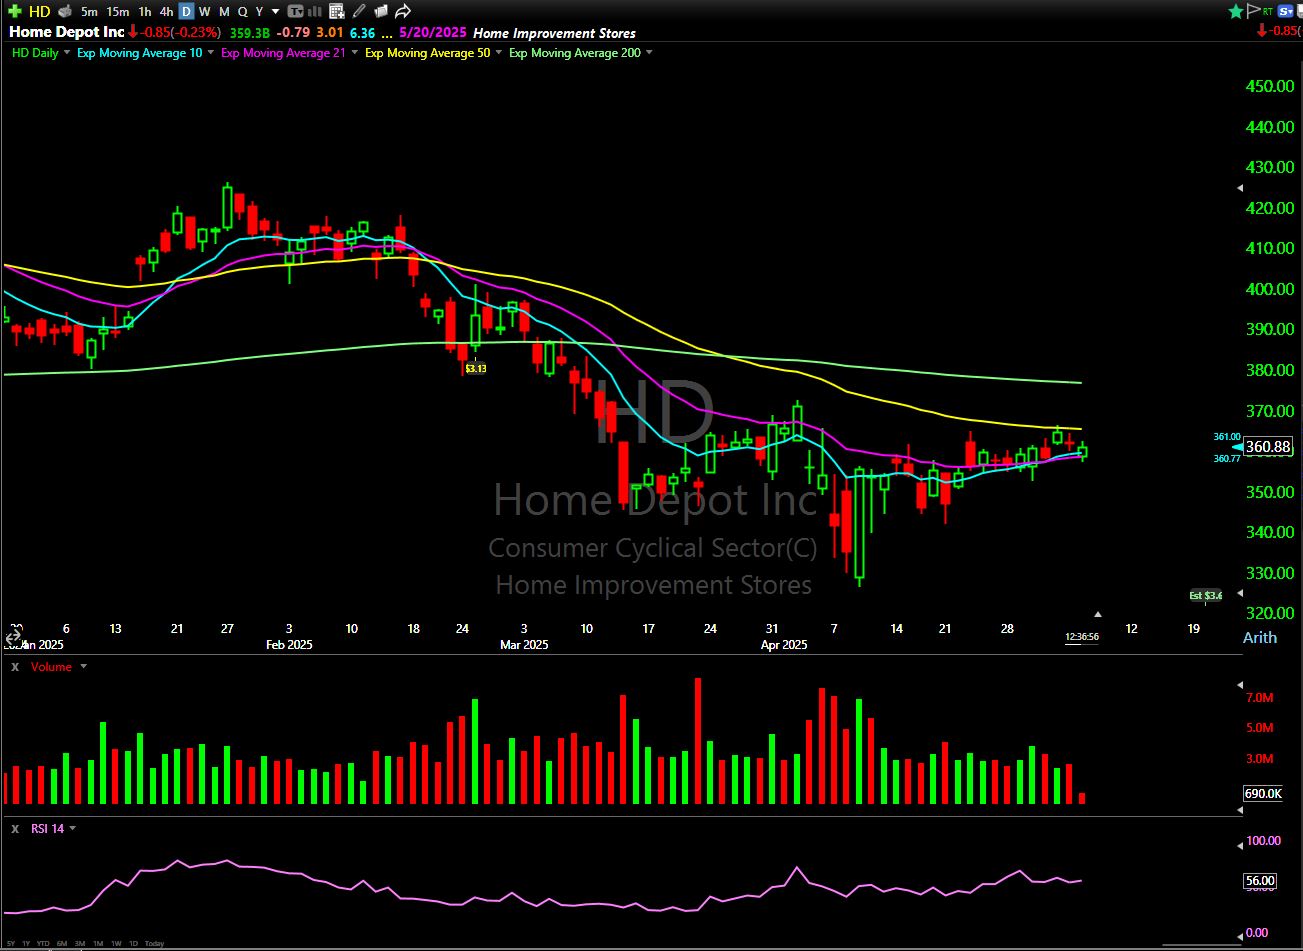Click the calendar grid icon in the toolbar
Image resolution: width=1303 pixels, height=951 pixels.
(x=338, y=11)
